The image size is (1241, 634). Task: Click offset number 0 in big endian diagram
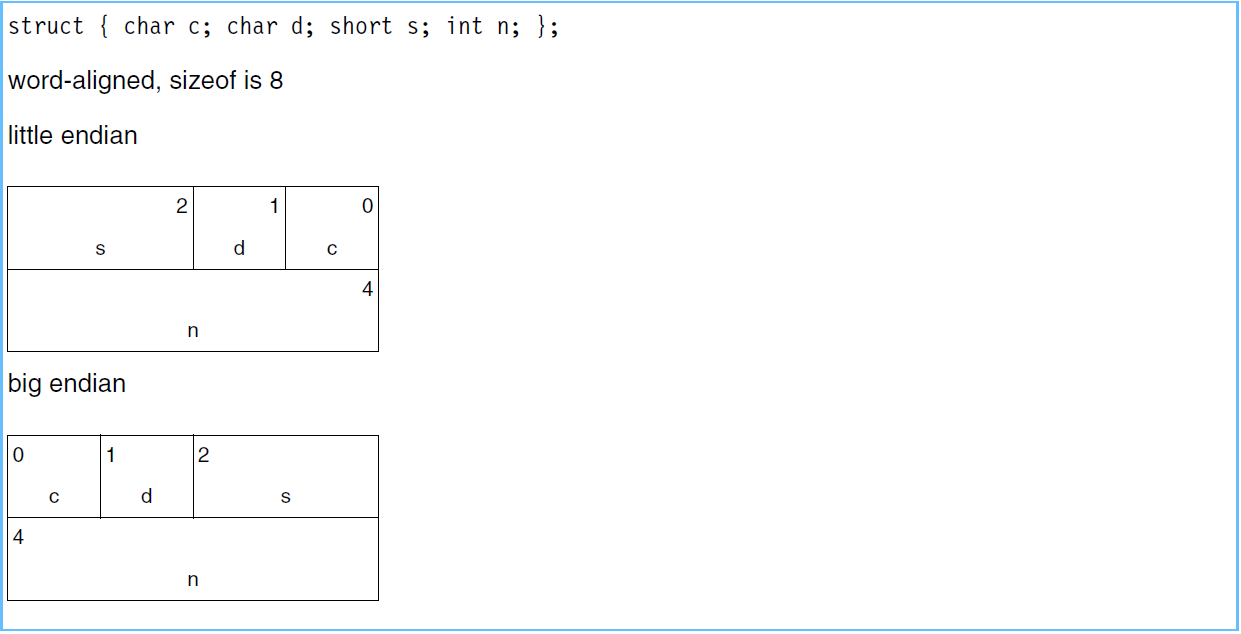[19, 456]
